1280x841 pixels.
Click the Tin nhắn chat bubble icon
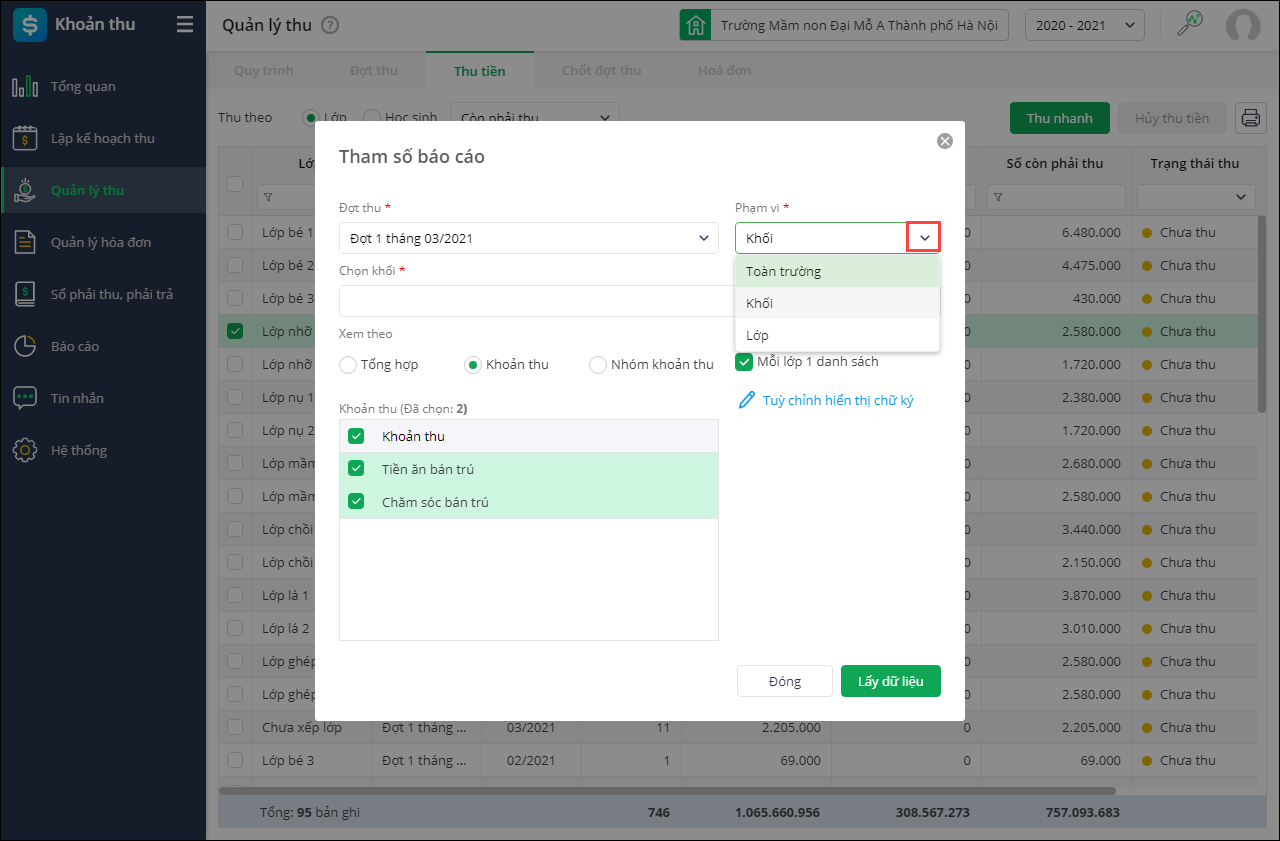(25, 398)
